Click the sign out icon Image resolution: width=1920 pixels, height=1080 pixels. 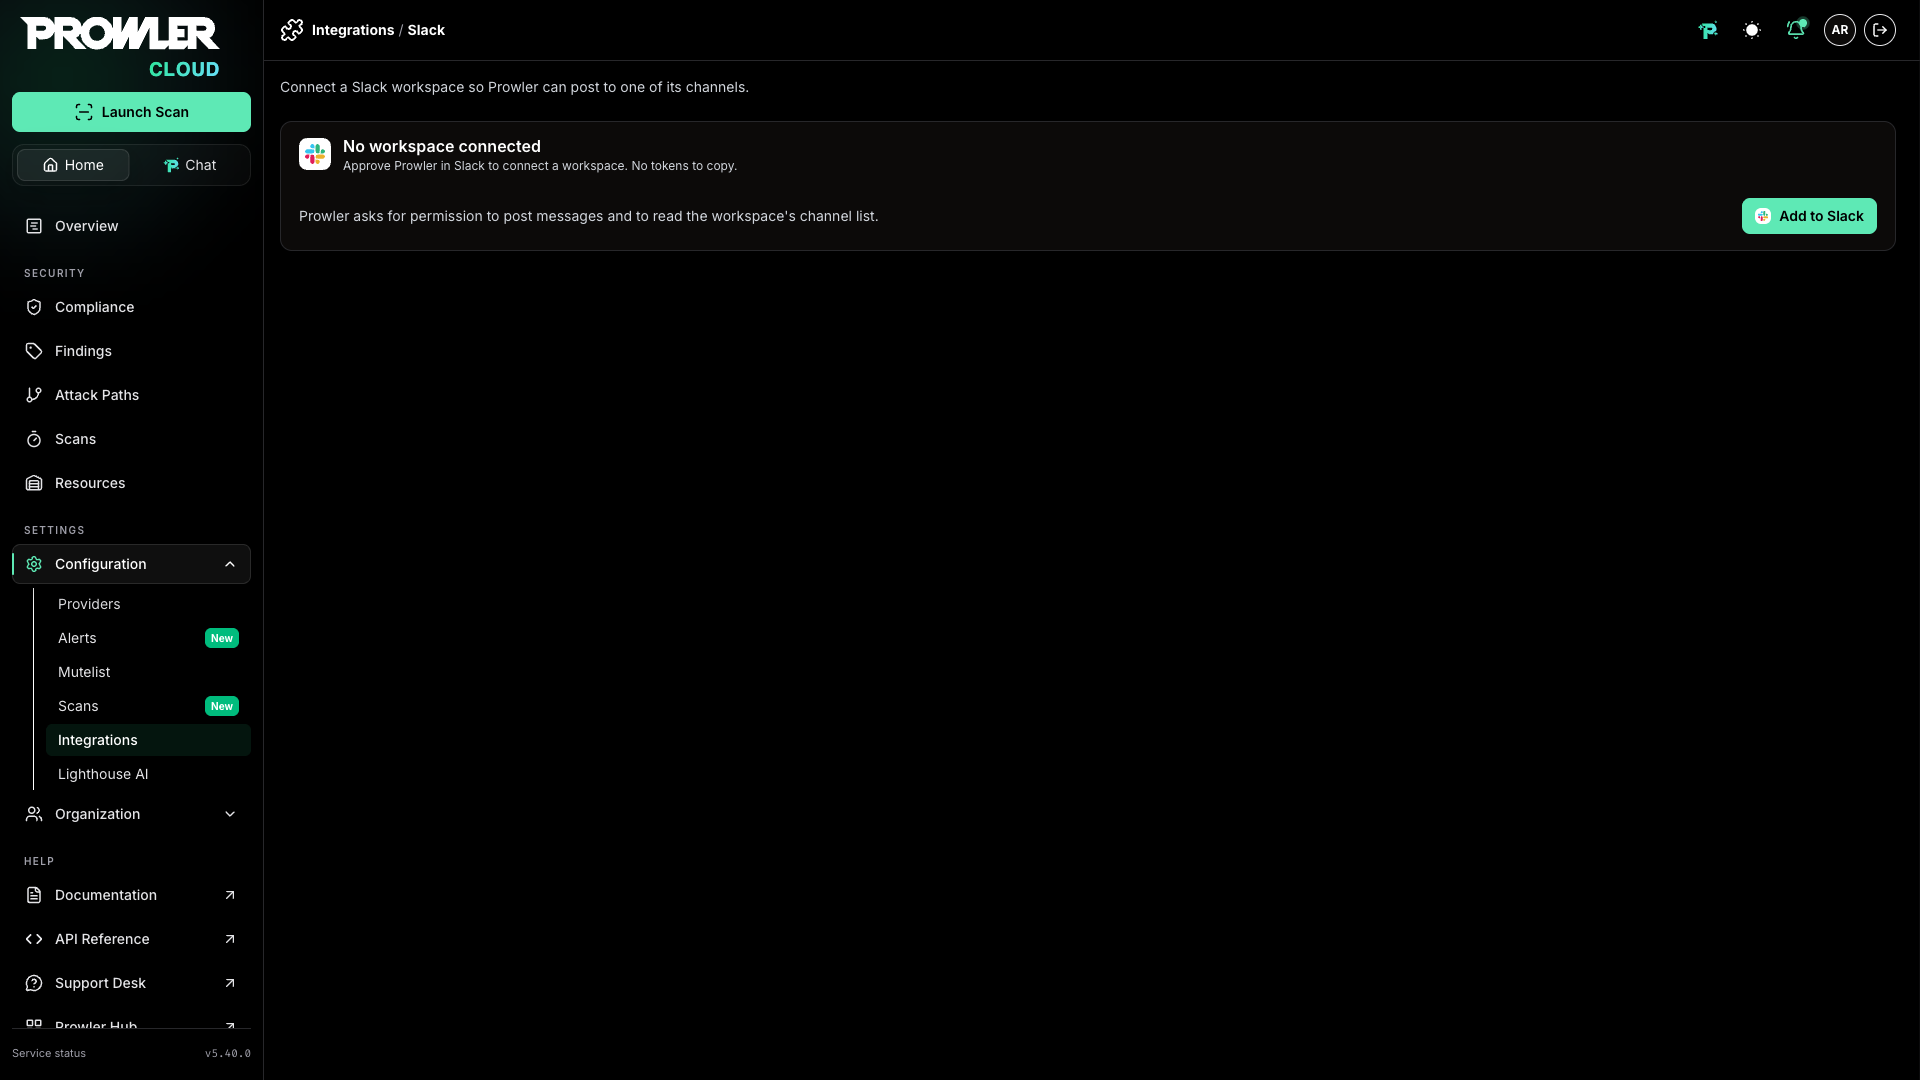[x=1880, y=30]
